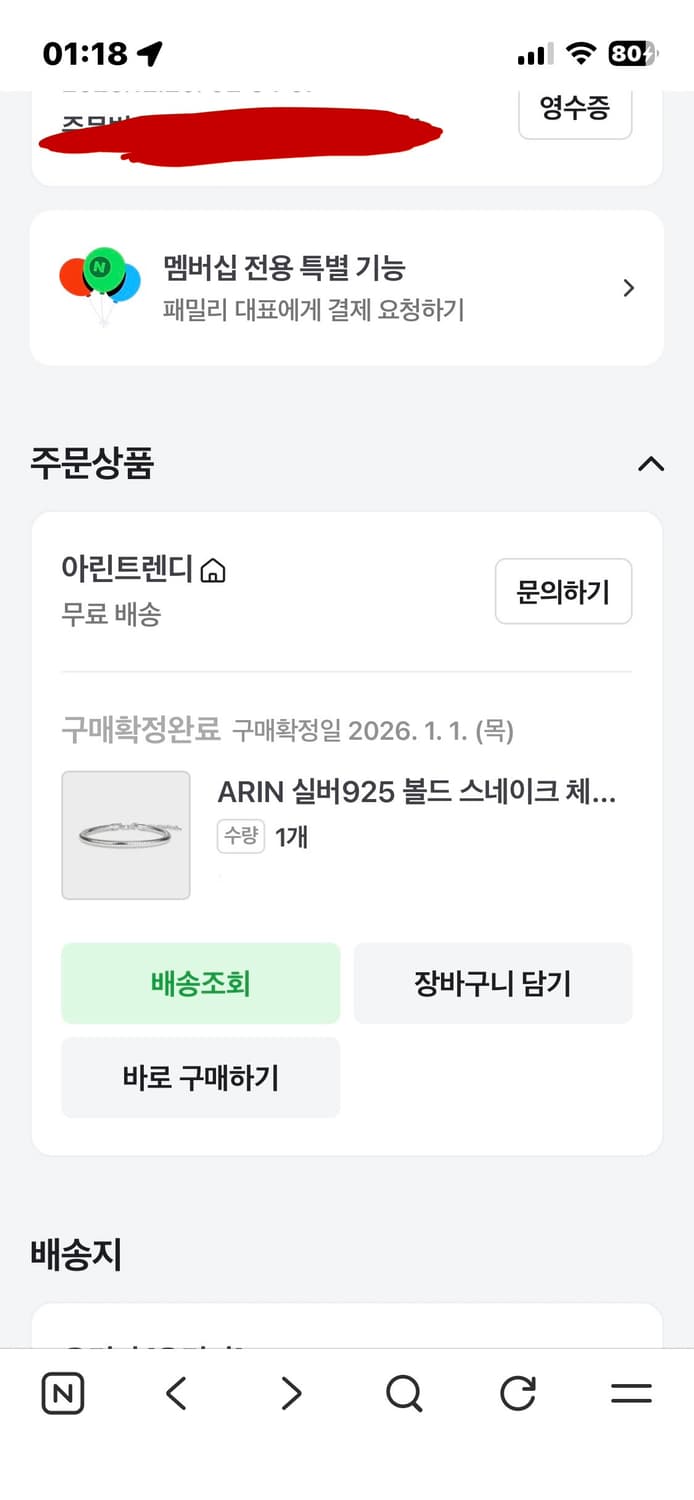Tap the 주문상품 section heading

[x=89, y=461]
